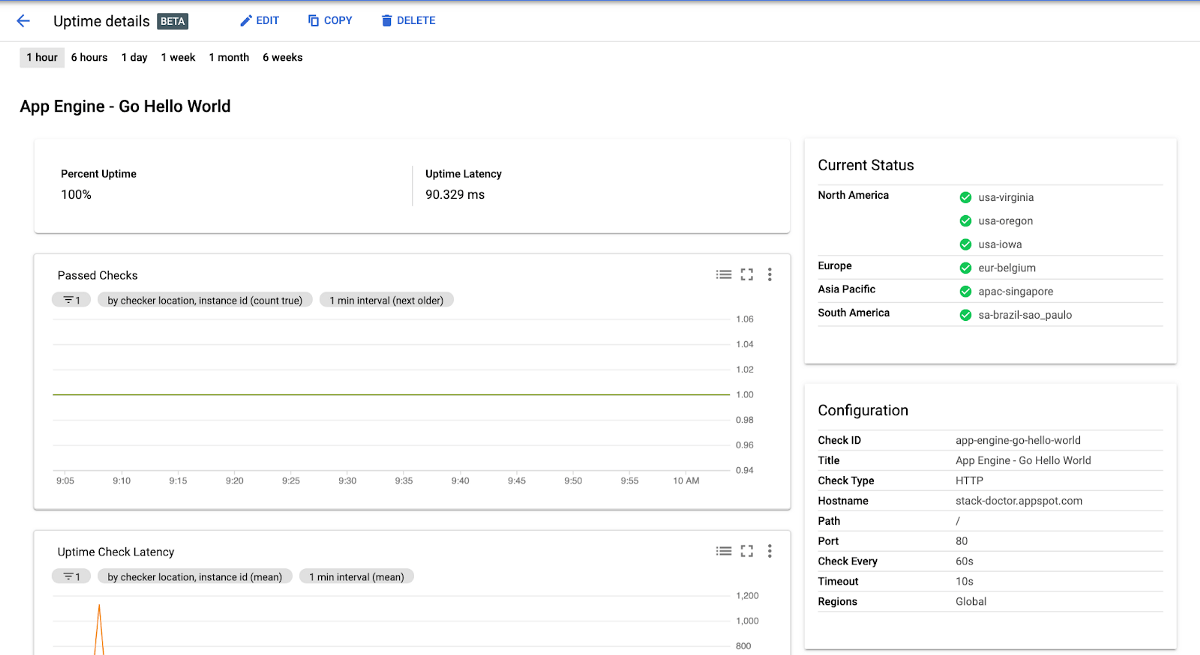This screenshot has width=1200, height=655.
Task: Expand Uptime Check Latency chart to fullscreen
Action: [x=747, y=551]
